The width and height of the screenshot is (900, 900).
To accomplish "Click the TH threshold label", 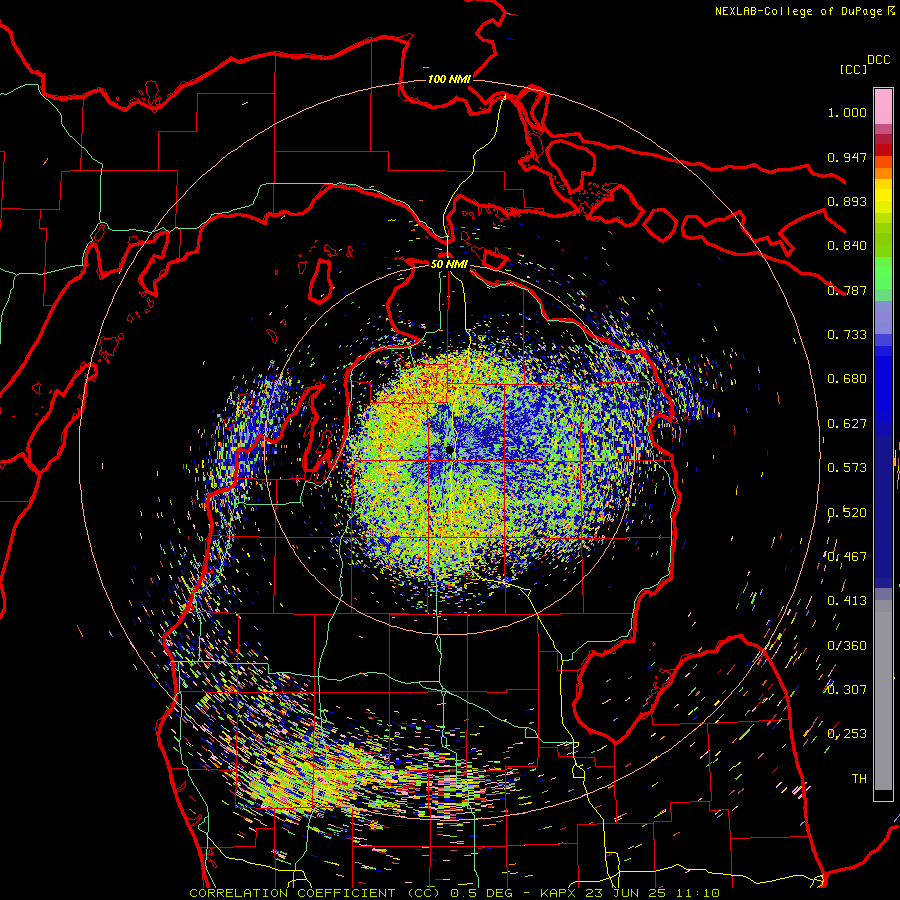I will click(859, 779).
